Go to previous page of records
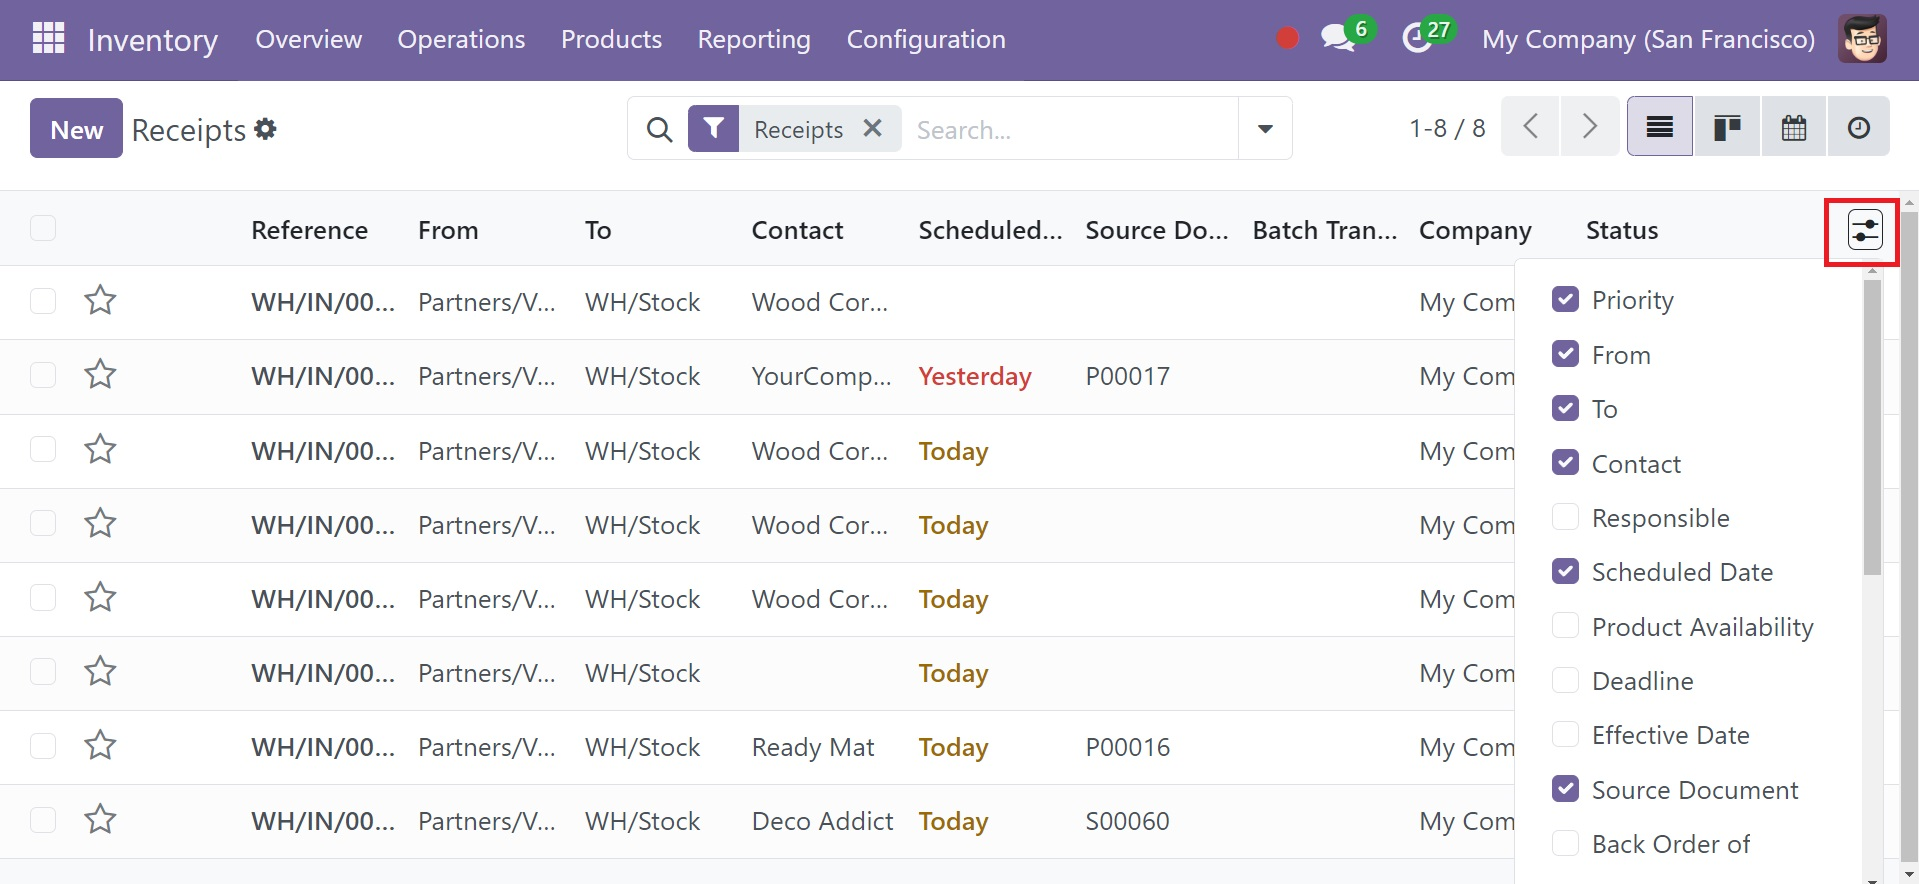1919x884 pixels. pyautogui.click(x=1530, y=127)
